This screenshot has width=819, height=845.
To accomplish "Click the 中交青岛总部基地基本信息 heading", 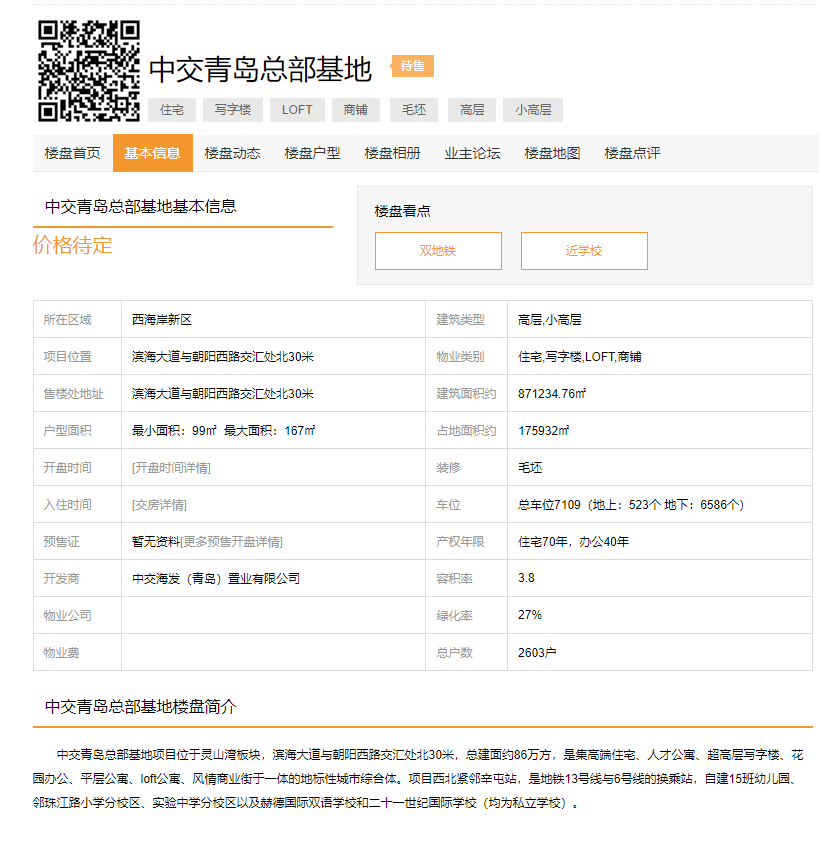I will [141, 206].
